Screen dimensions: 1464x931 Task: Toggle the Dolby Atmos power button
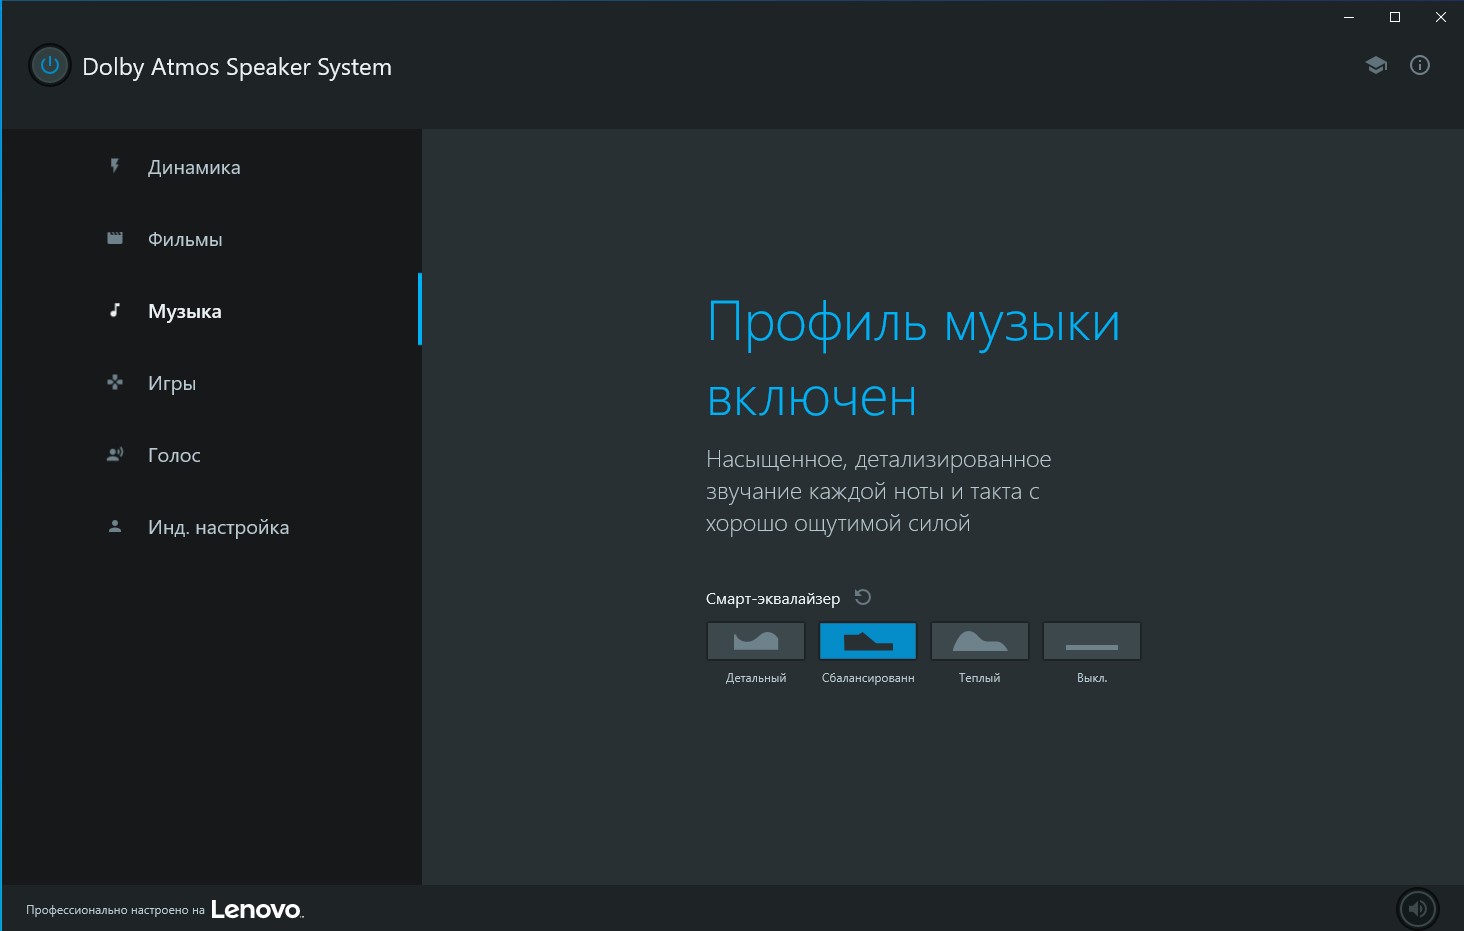[49, 66]
